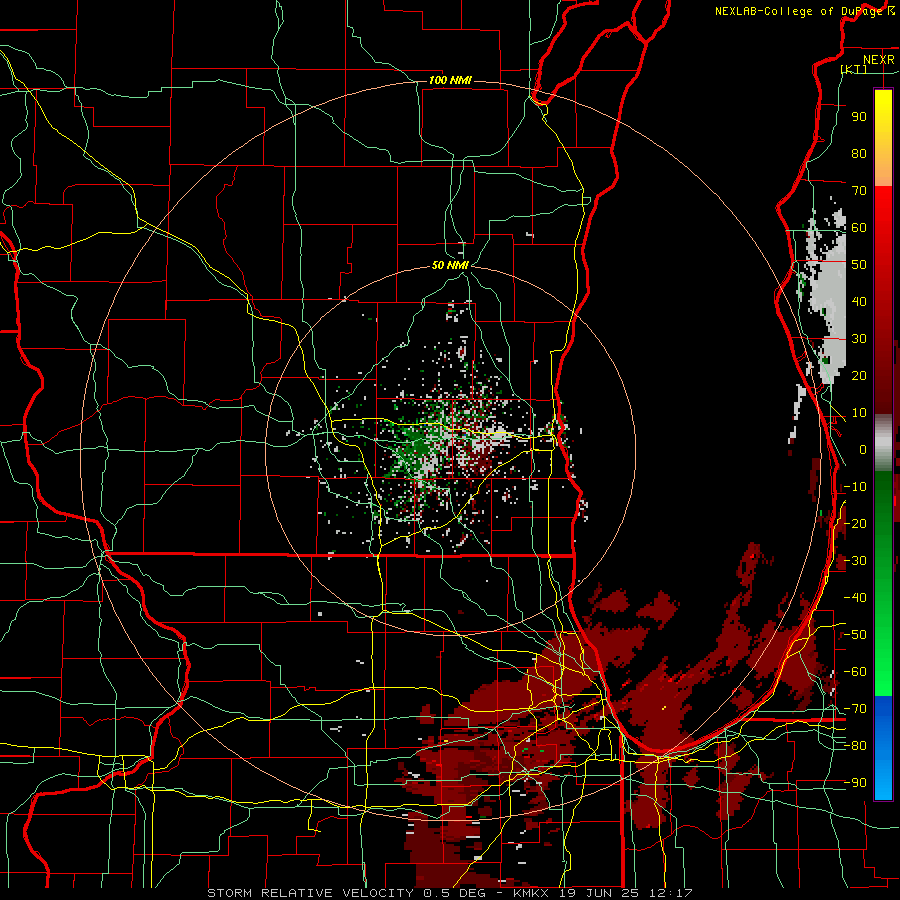Click the -40 value on the velocity scale
This screenshot has height=900, width=900.
point(855,598)
